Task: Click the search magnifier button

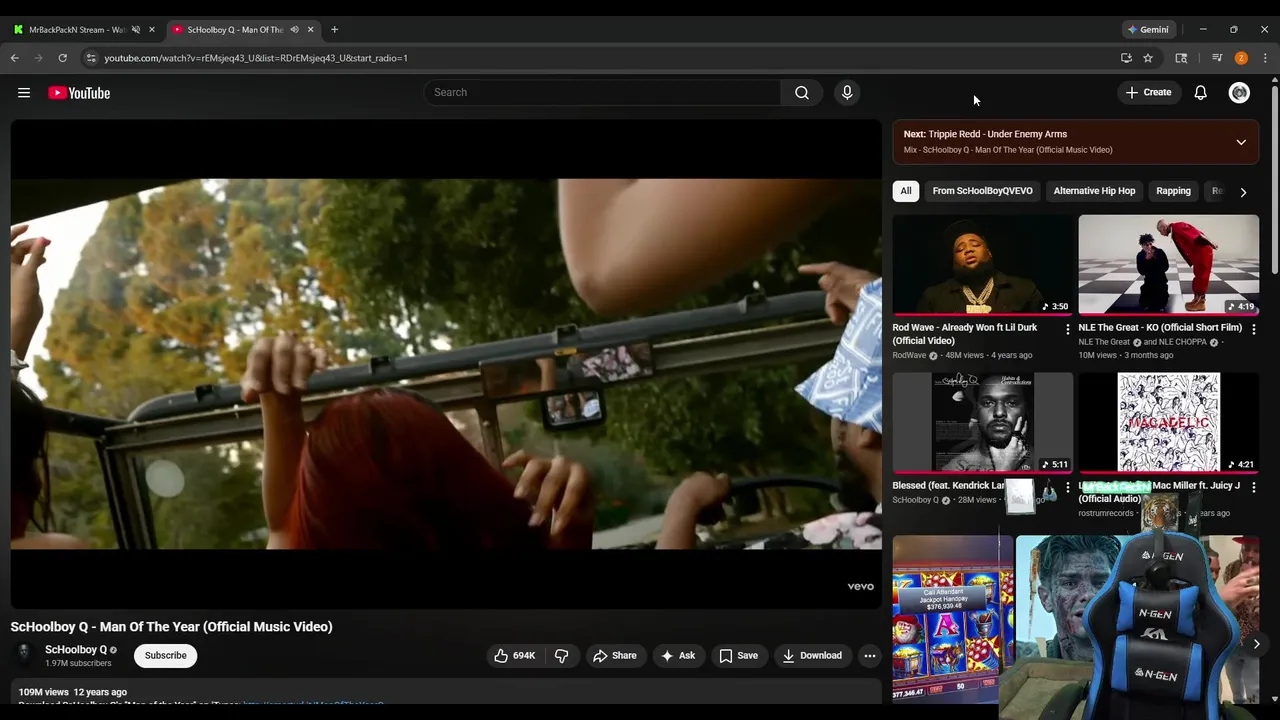Action: 802,93
